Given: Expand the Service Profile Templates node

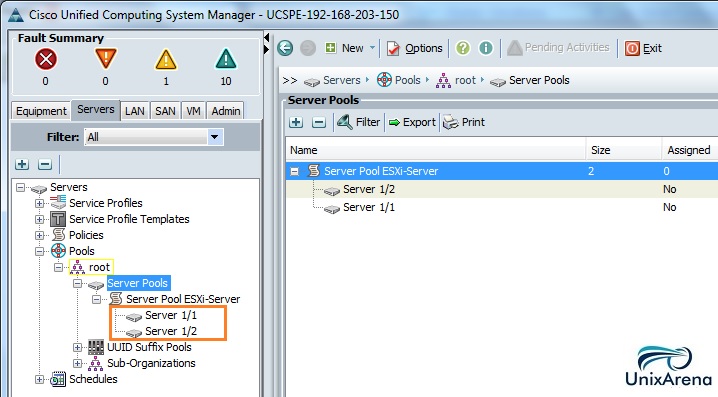Looking at the screenshot, I should (39, 219).
